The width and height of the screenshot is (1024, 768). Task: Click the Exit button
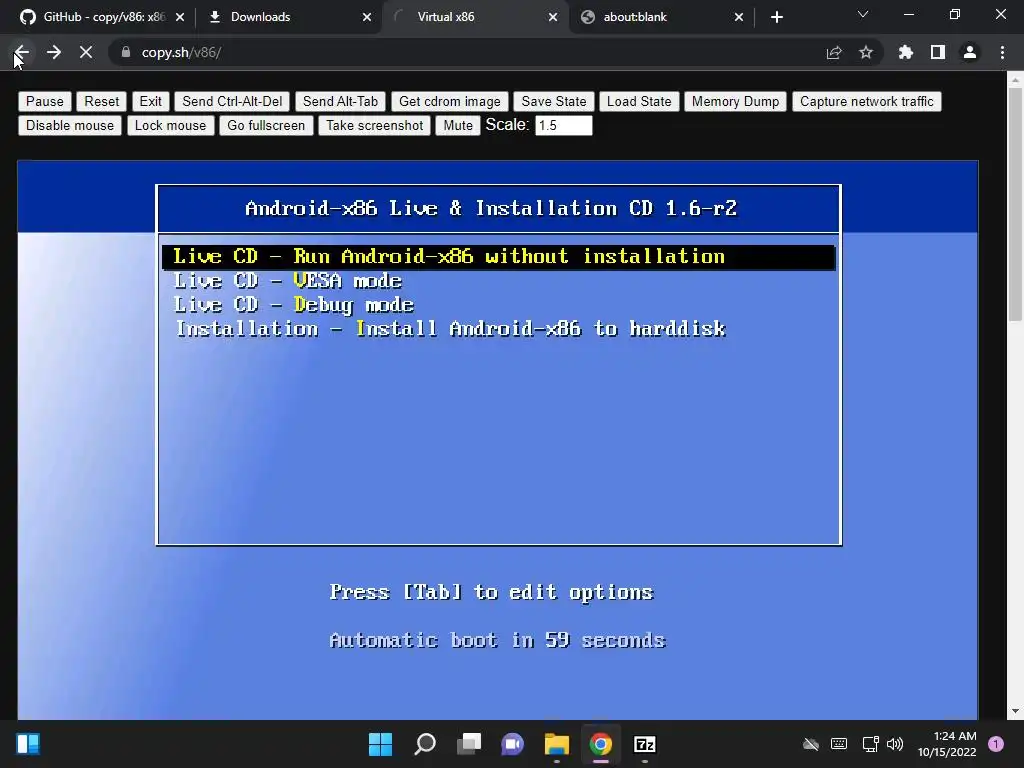click(150, 101)
